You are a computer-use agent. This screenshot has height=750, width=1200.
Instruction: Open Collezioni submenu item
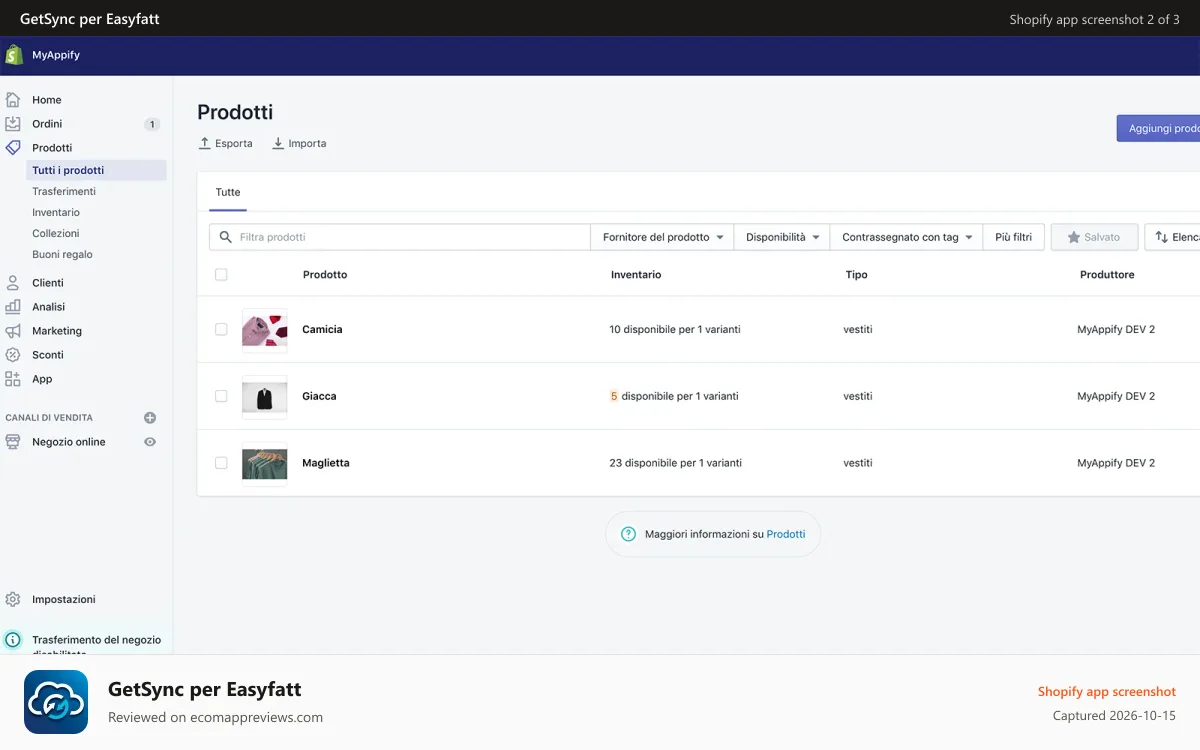click(56, 233)
